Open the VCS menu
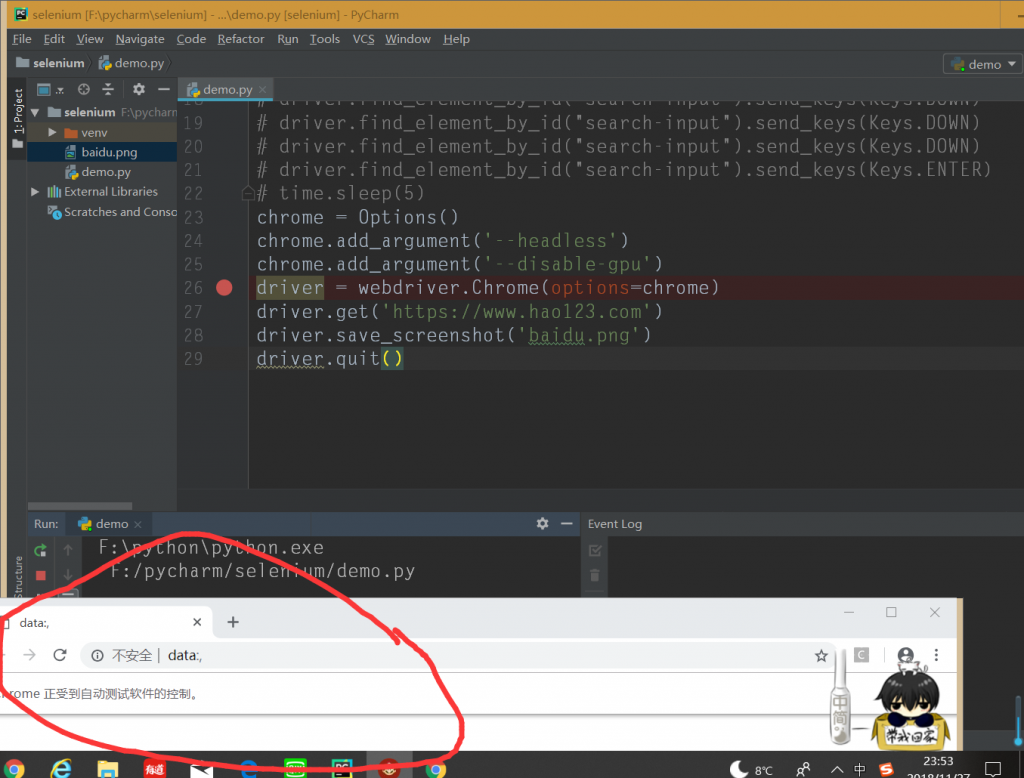This screenshot has height=778, width=1024. [x=363, y=39]
